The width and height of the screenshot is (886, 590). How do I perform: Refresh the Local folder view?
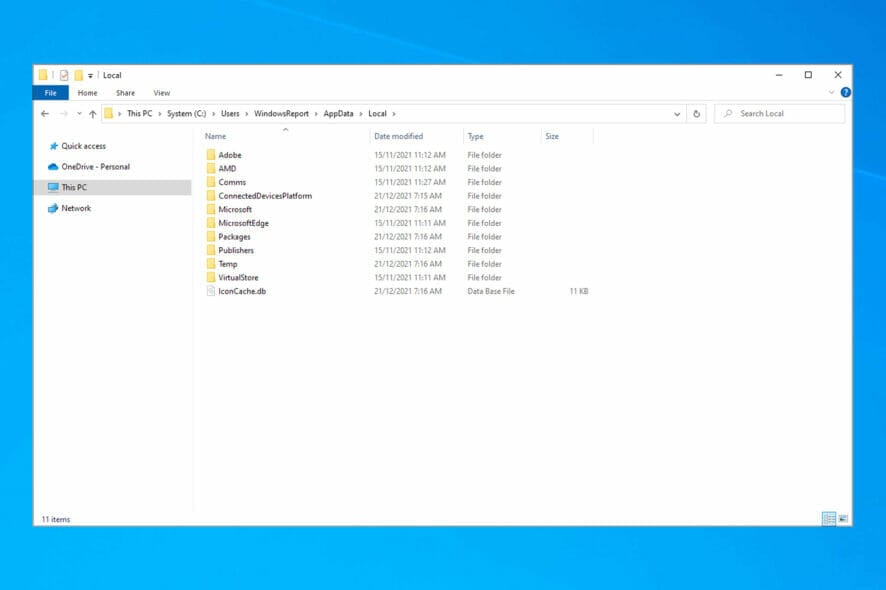tap(697, 114)
